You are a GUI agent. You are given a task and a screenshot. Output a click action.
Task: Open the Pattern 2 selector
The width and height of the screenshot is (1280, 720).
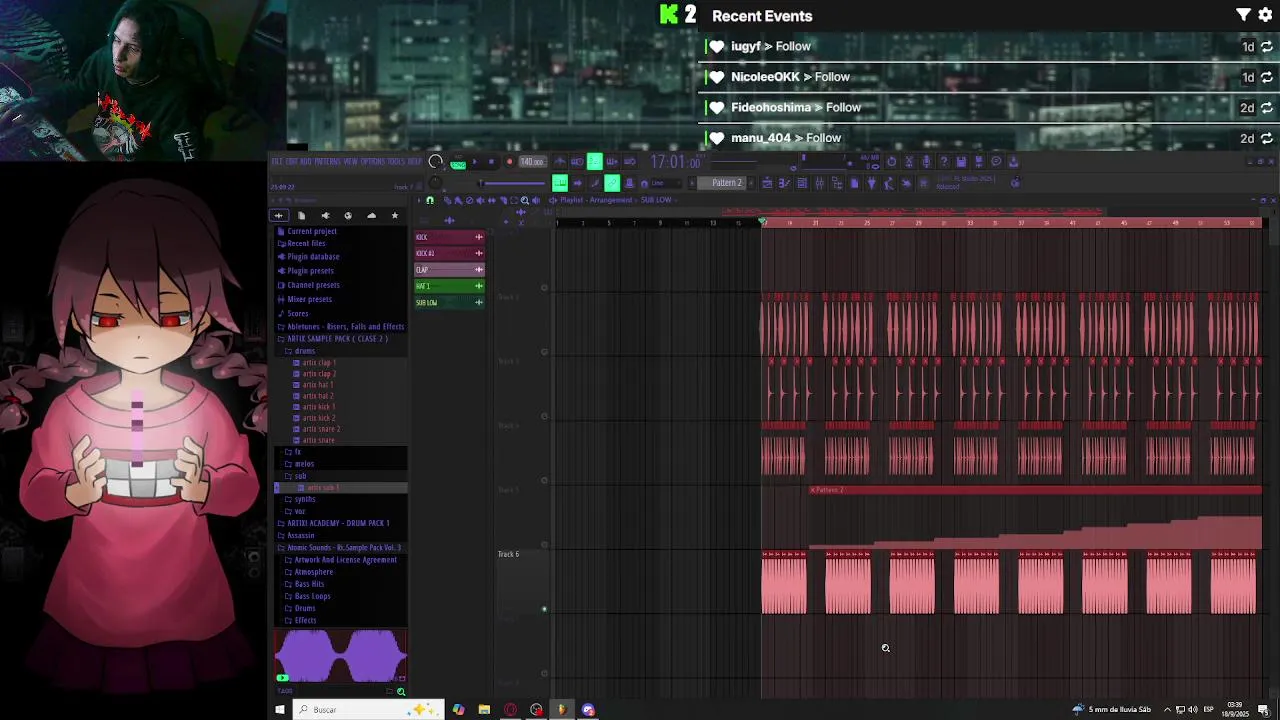[x=727, y=183]
